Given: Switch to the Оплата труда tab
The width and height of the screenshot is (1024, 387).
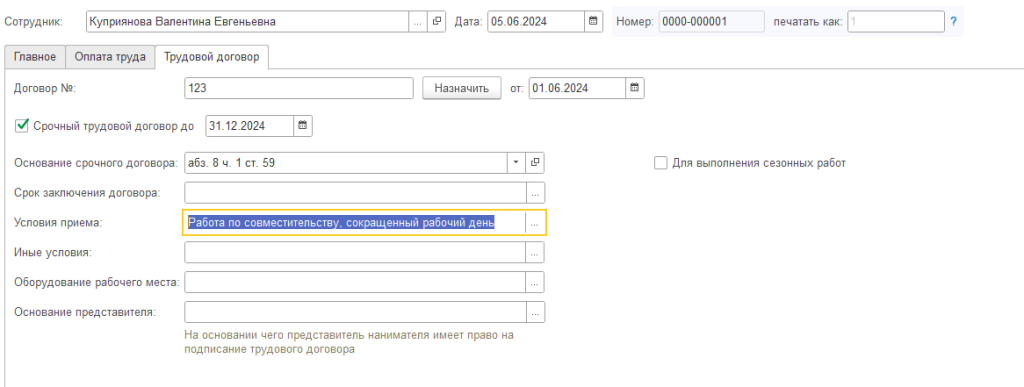Looking at the screenshot, I should 110,57.
